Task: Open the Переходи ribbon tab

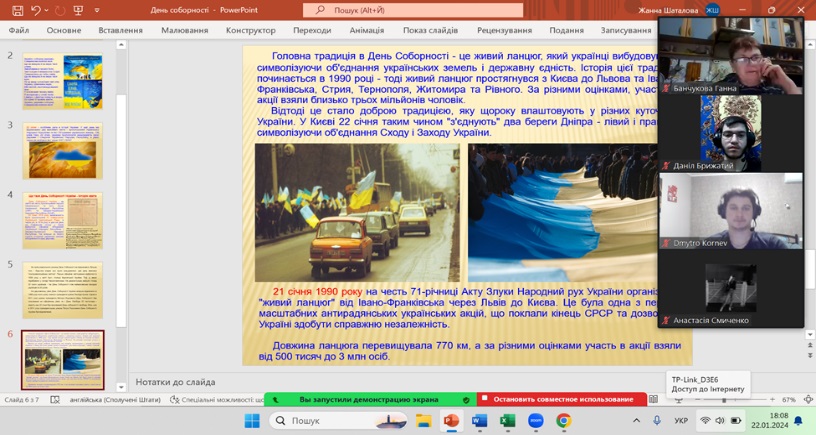Action: 312,30
